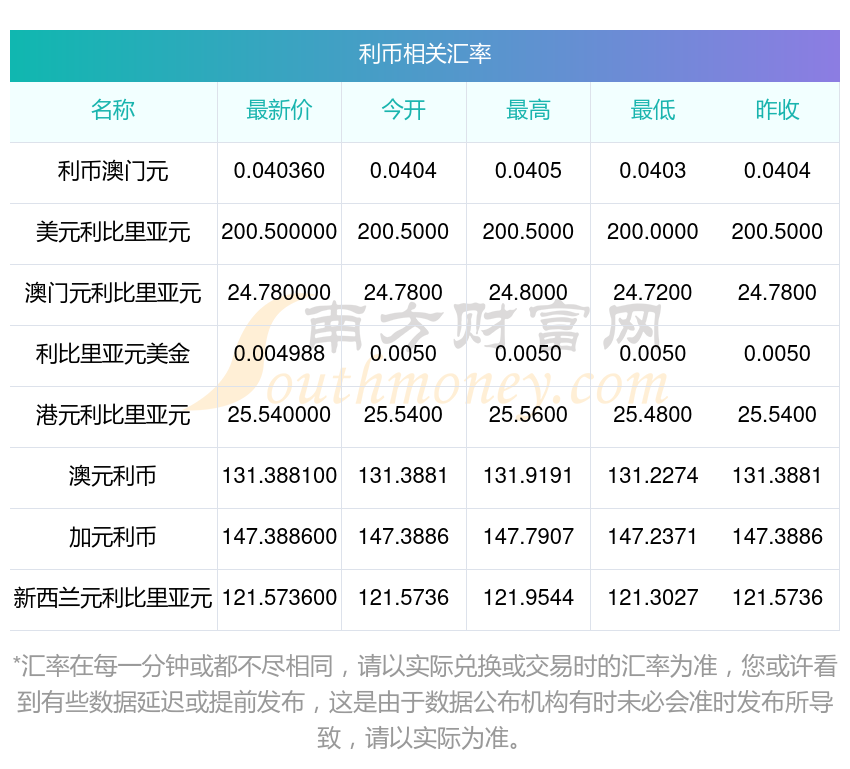850x769 pixels.
Task: Click the 24.8000 highest value
Action: click(528, 293)
